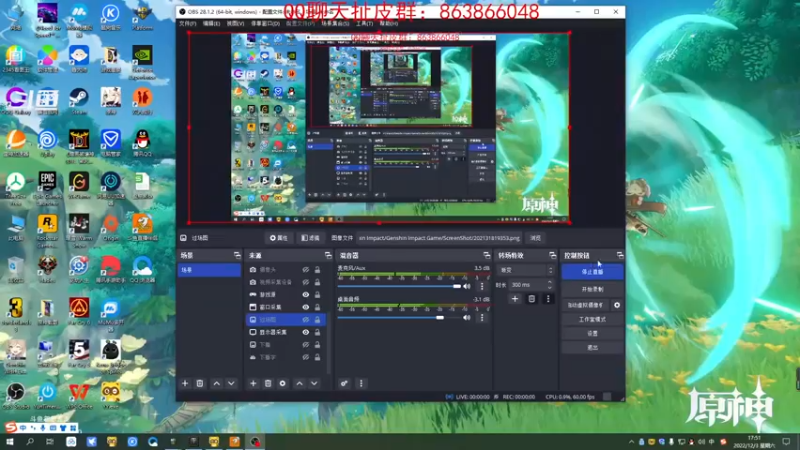Click the Windows Start button

click(x=10, y=441)
